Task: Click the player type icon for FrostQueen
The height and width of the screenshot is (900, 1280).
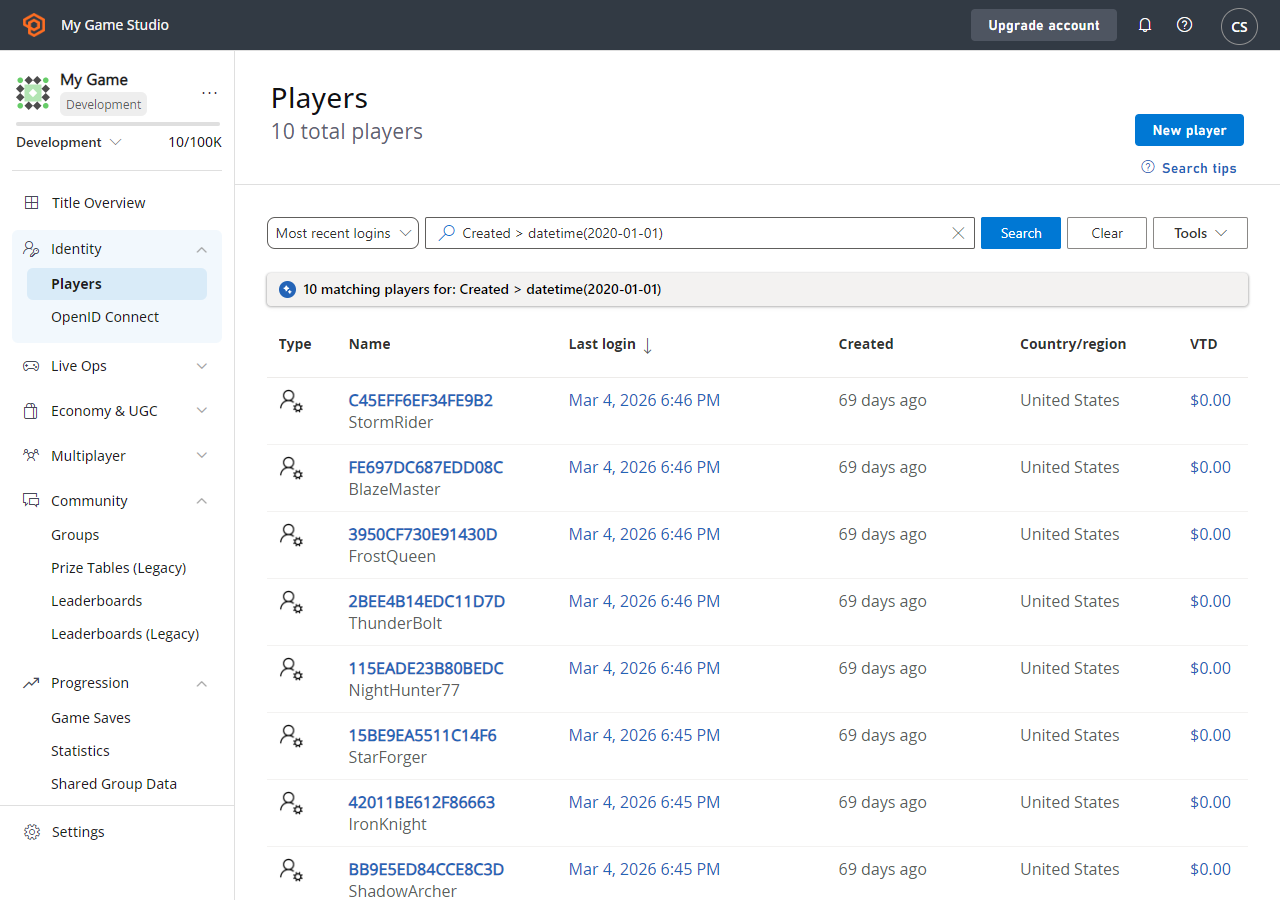Action: coord(291,535)
